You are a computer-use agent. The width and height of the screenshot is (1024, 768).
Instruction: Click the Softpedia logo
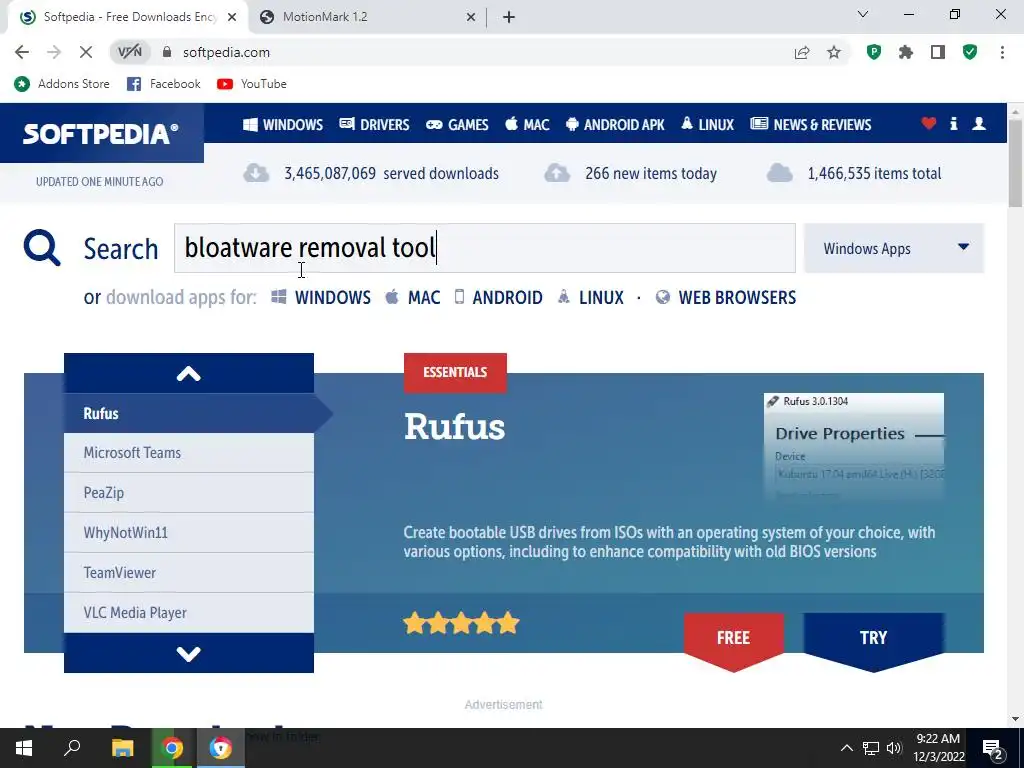point(101,134)
